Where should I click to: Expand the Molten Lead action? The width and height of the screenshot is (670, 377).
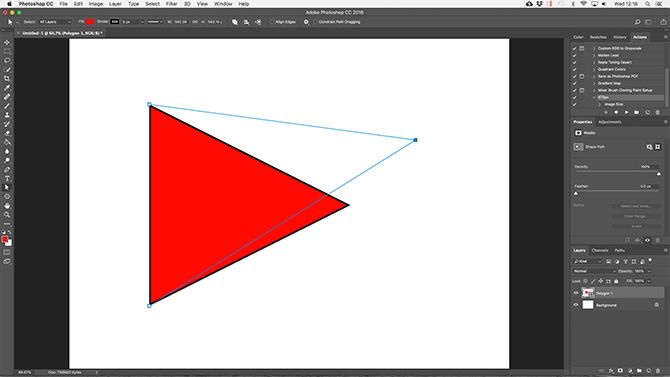point(594,55)
